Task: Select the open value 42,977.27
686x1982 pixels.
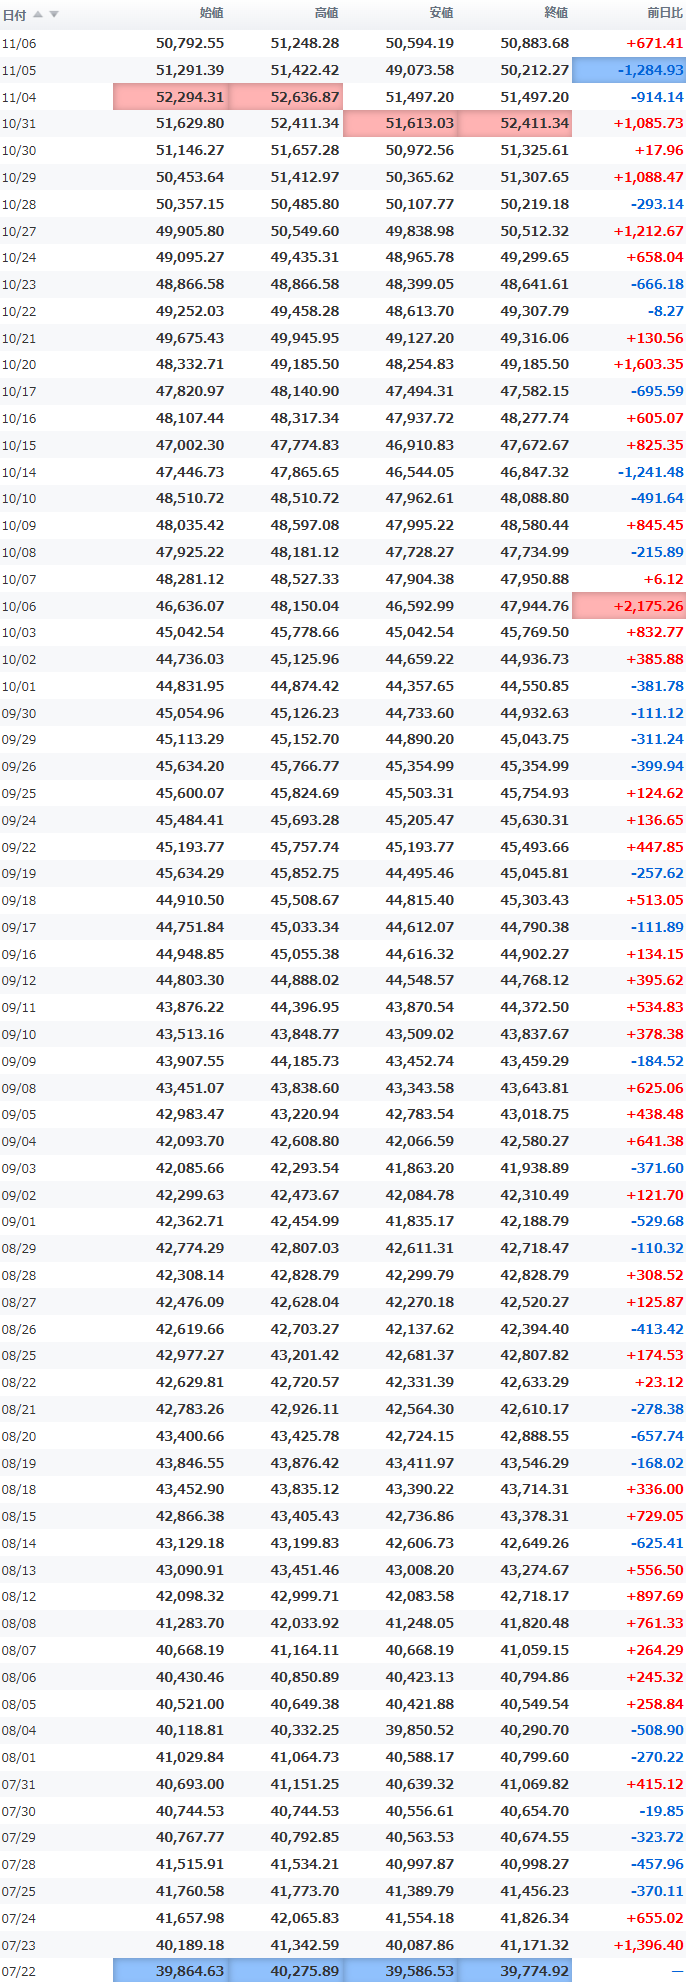Action: tap(190, 1355)
